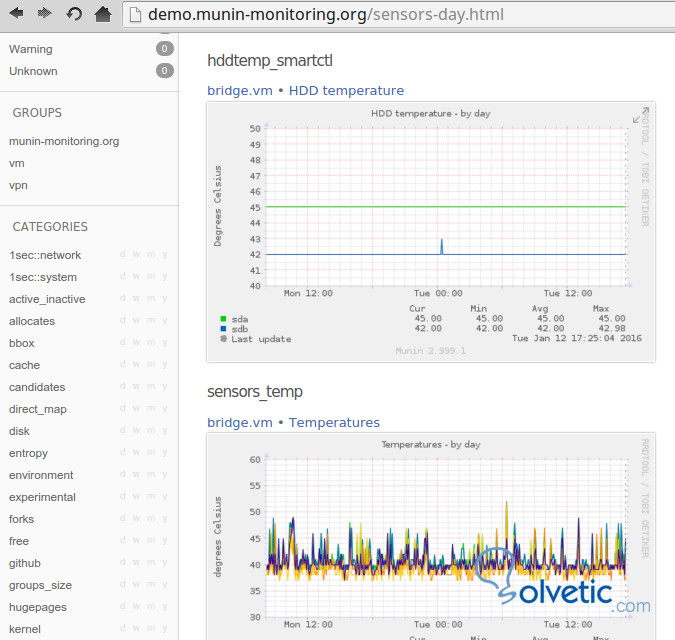
Task: Click the grey Last update legend marker
Action: point(223,339)
